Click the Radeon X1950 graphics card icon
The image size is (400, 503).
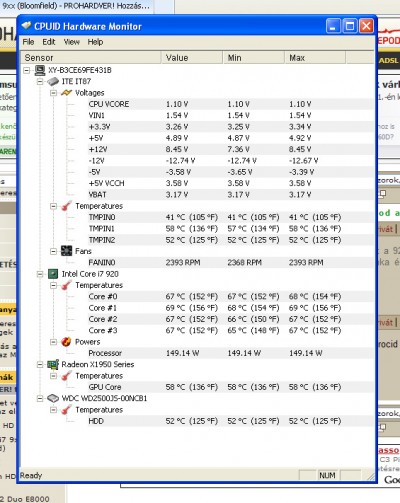coord(53,365)
